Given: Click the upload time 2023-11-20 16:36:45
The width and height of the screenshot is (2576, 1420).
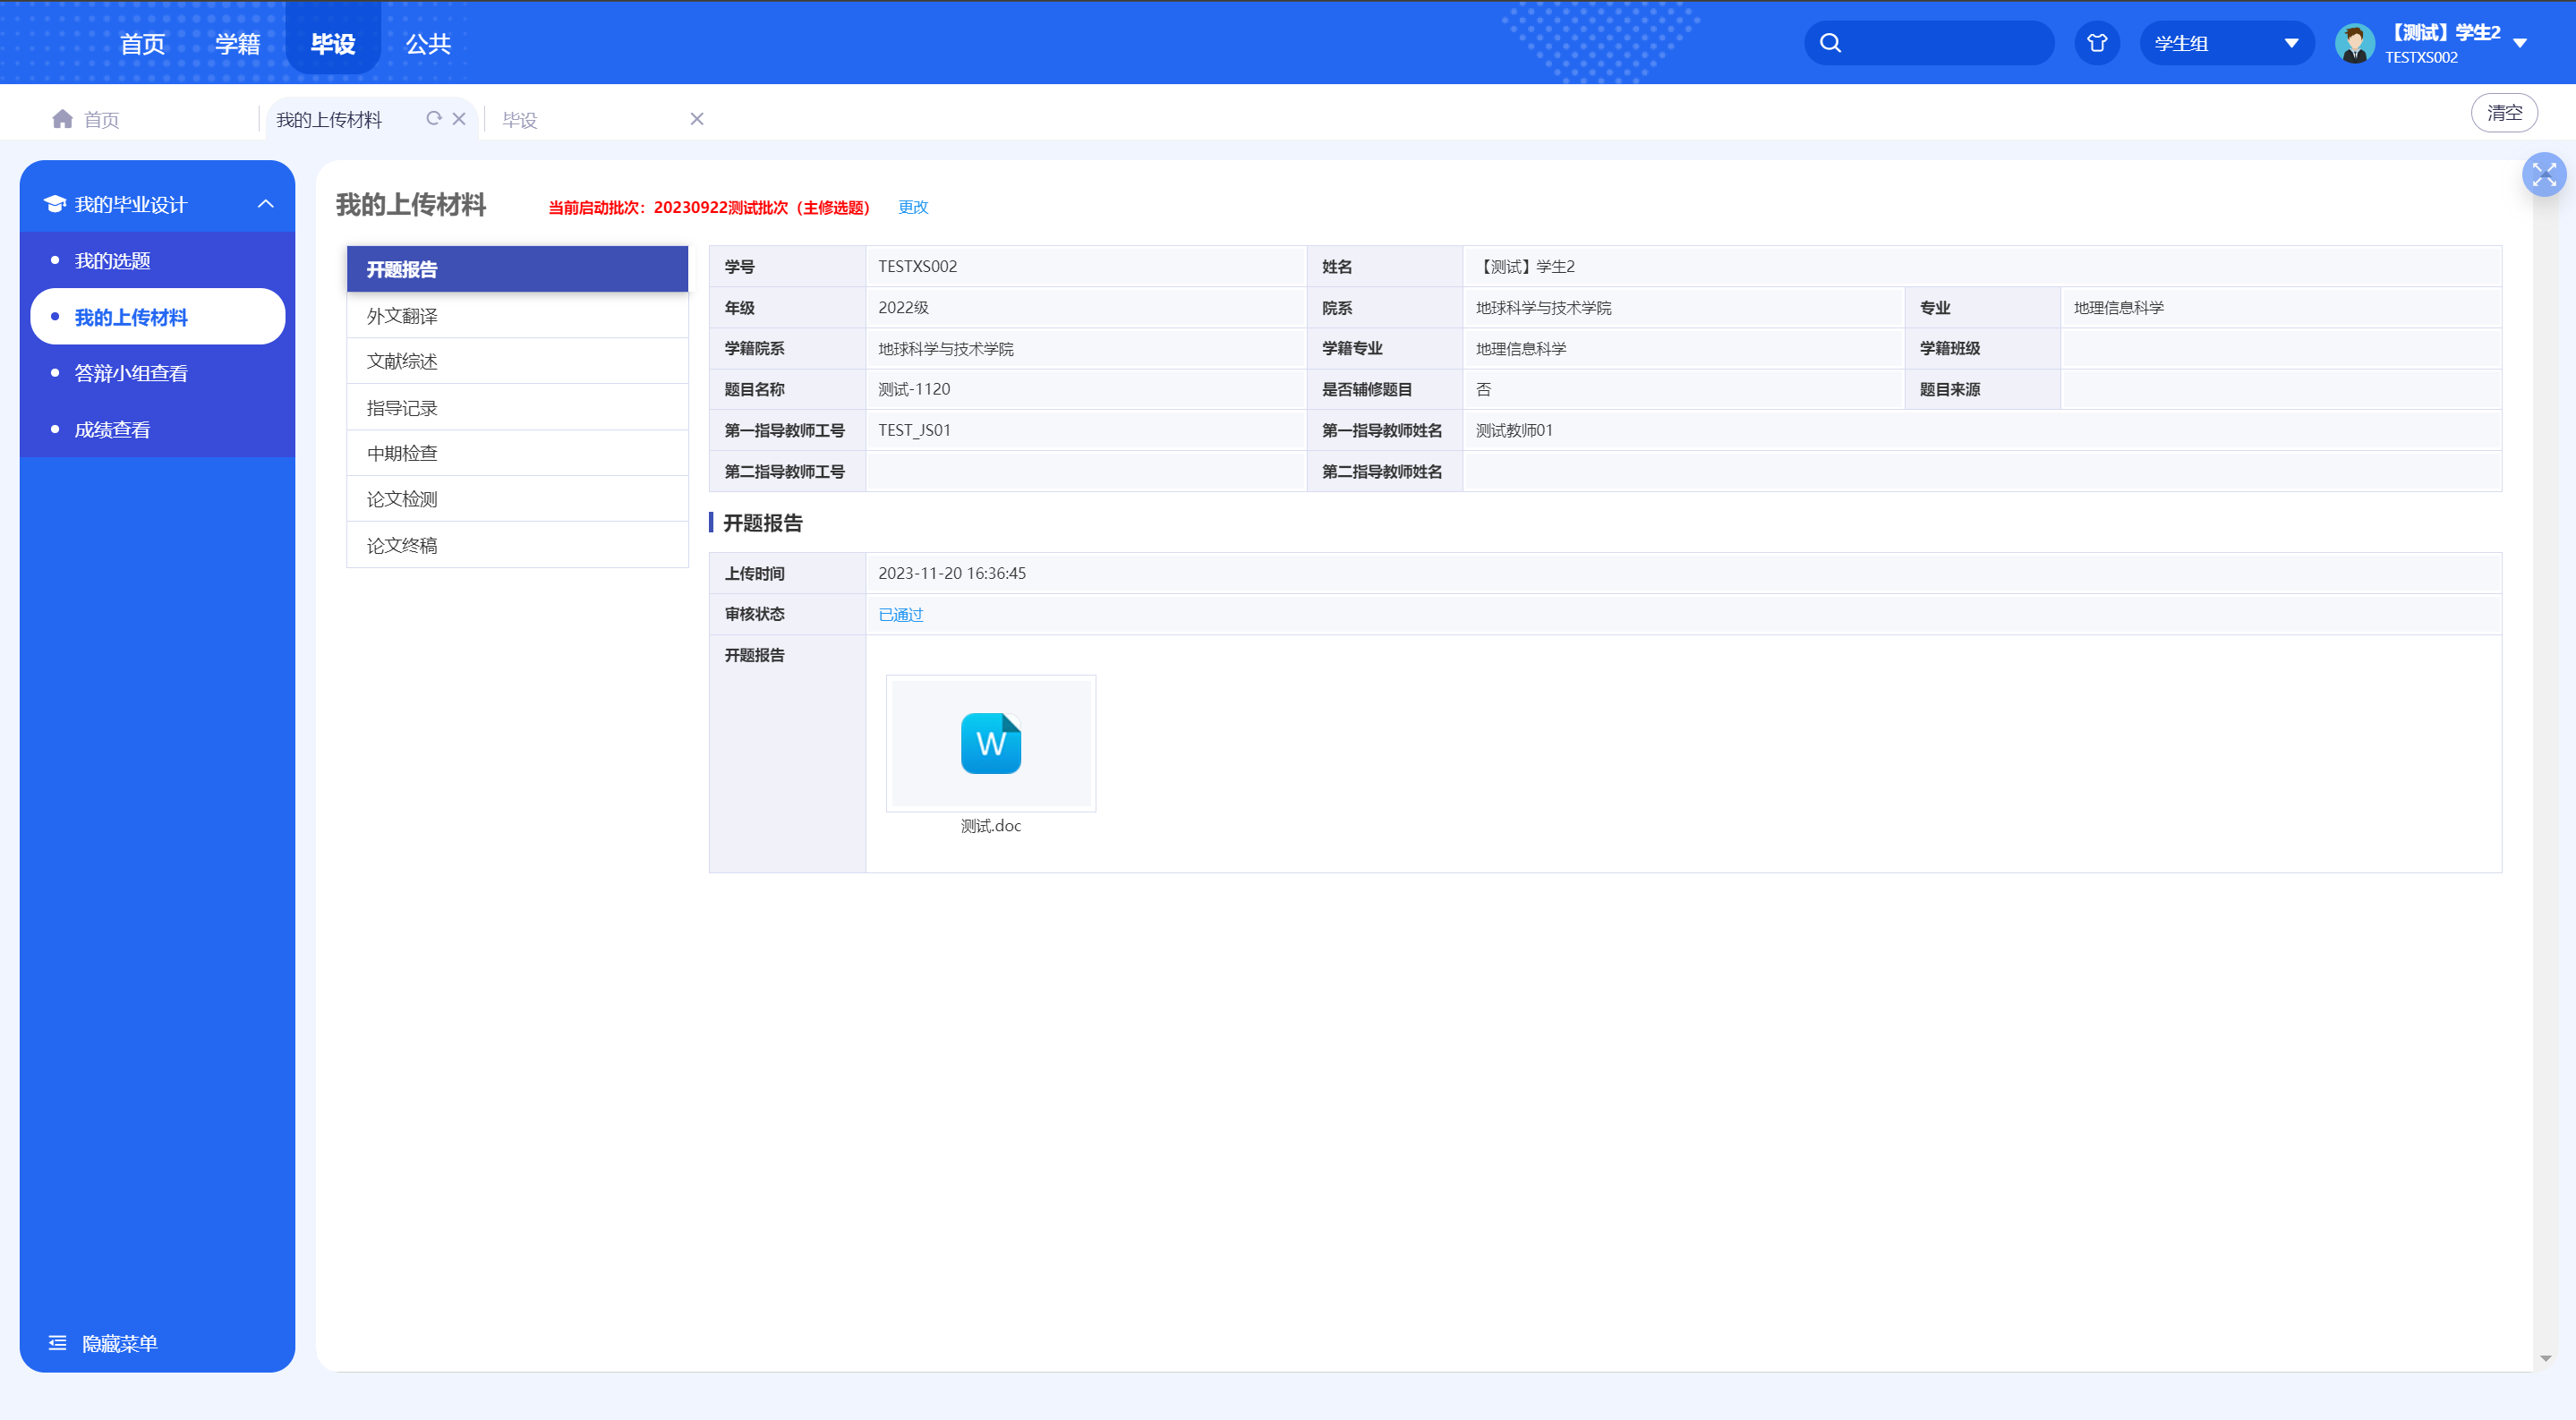Looking at the screenshot, I should point(952,573).
